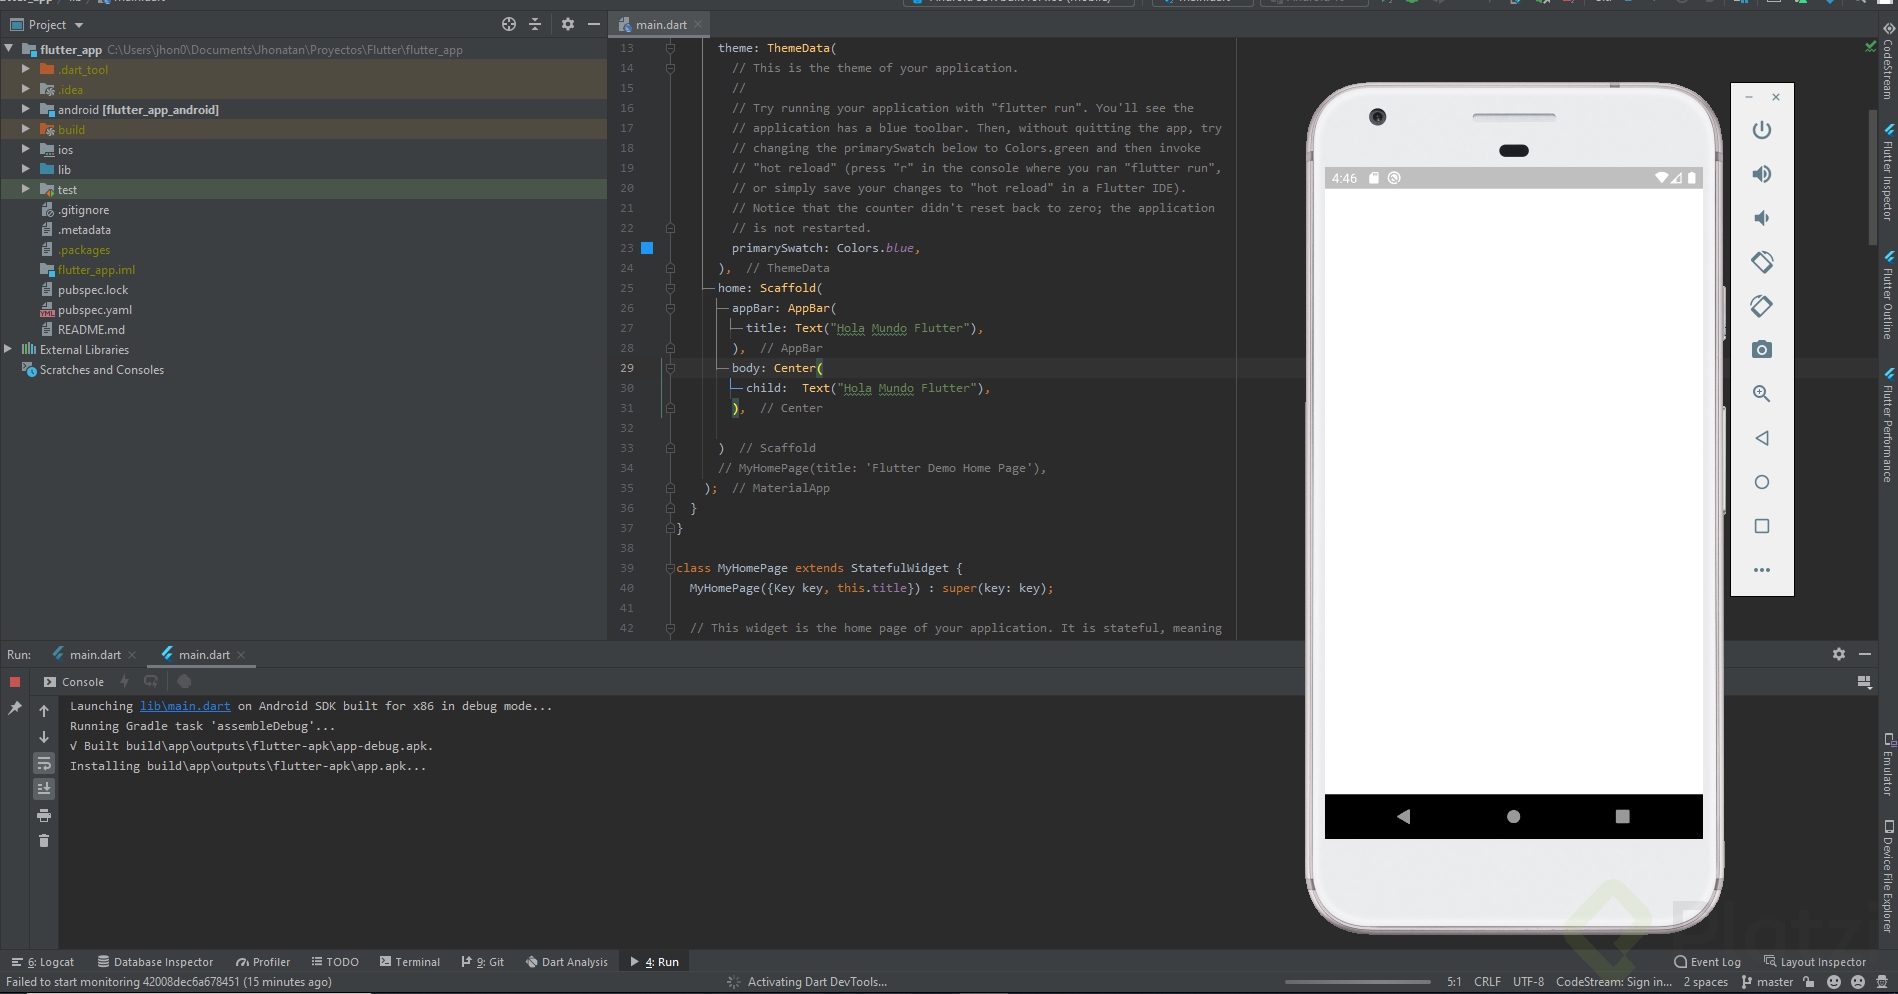This screenshot has height=994, width=1898.
Task: Open the Console tab
Action: coord(74,682)
